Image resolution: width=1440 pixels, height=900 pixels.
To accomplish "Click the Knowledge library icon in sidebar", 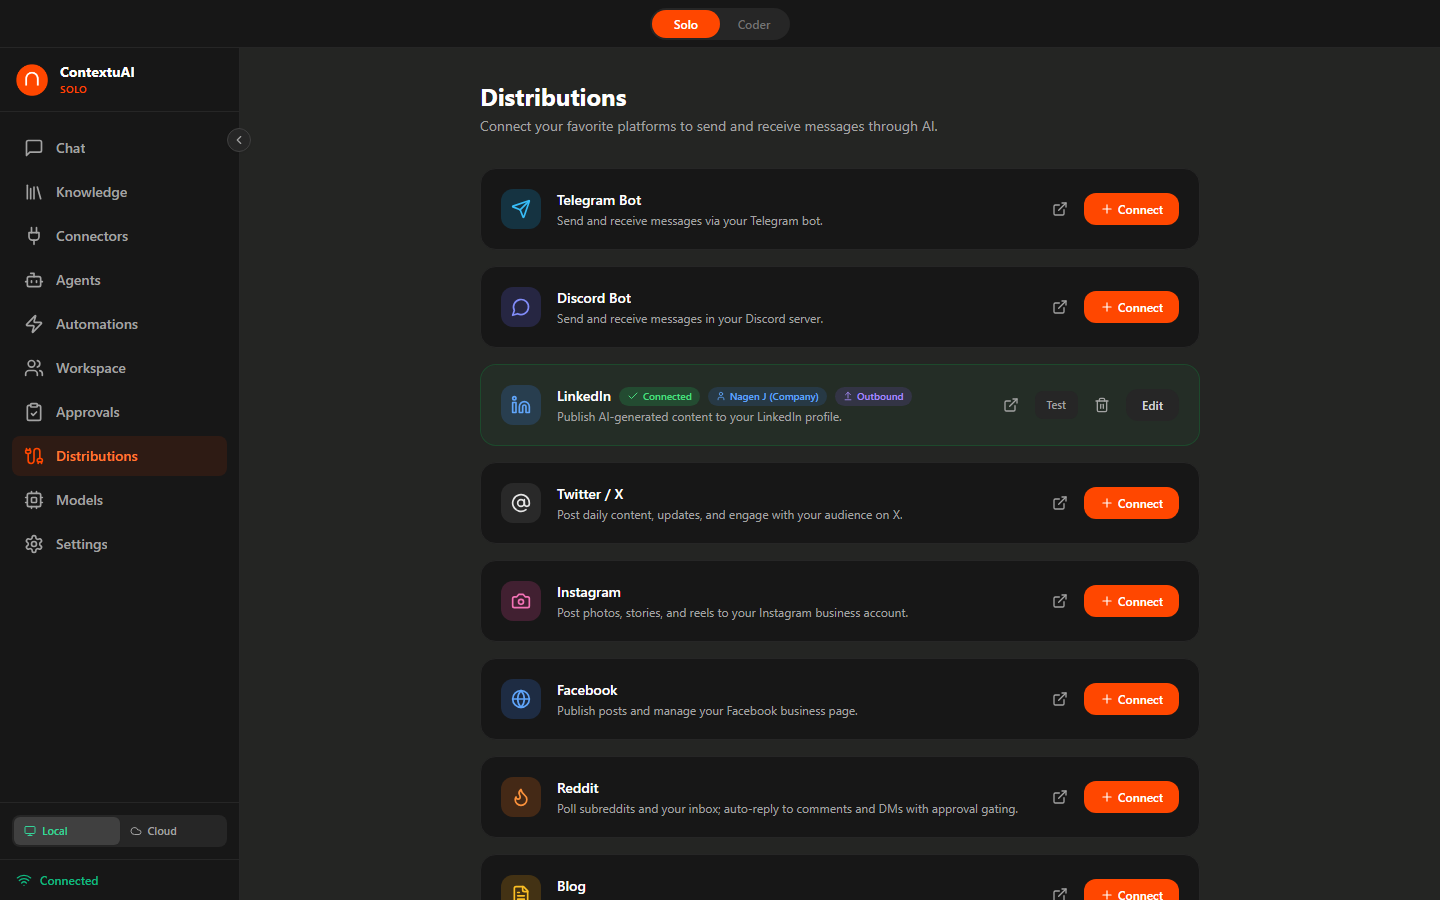I will (x=34, y=192).
